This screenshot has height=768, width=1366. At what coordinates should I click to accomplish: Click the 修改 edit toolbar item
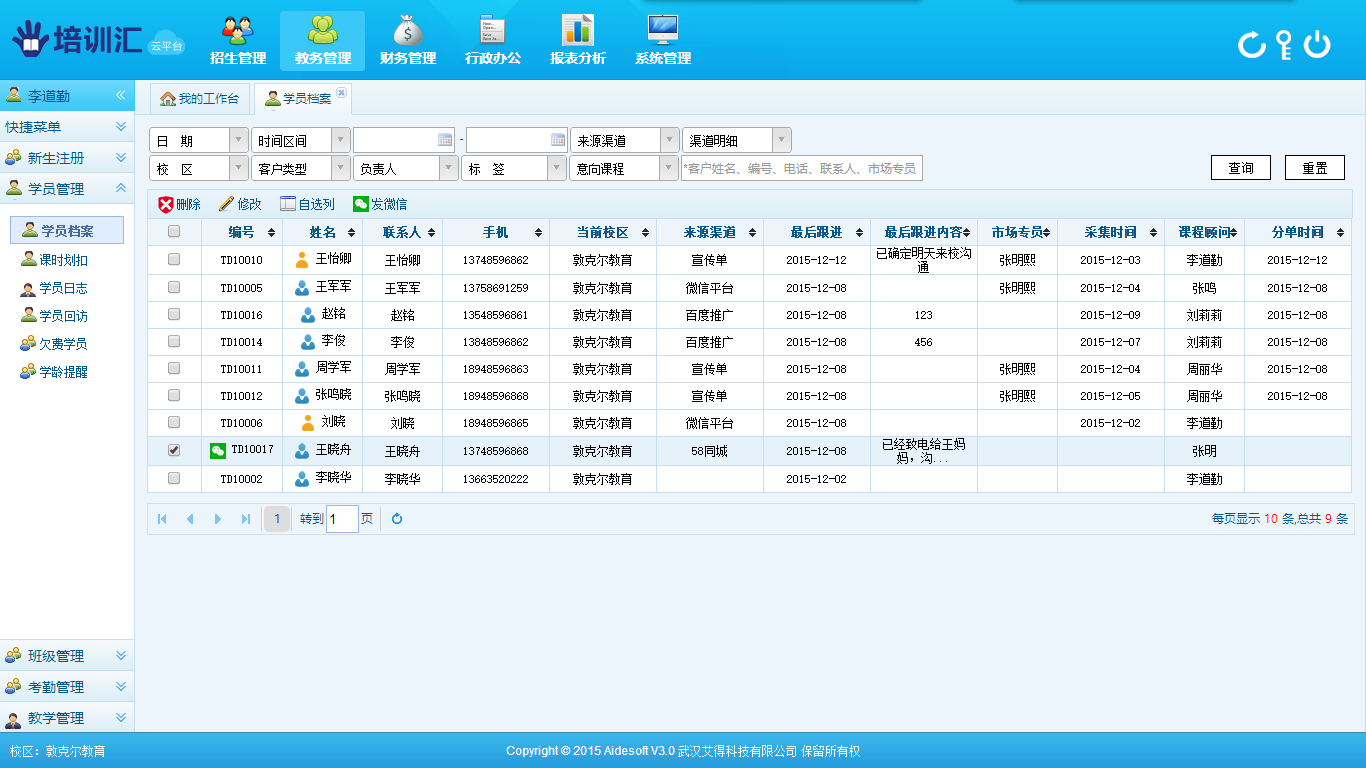[240, 204]
